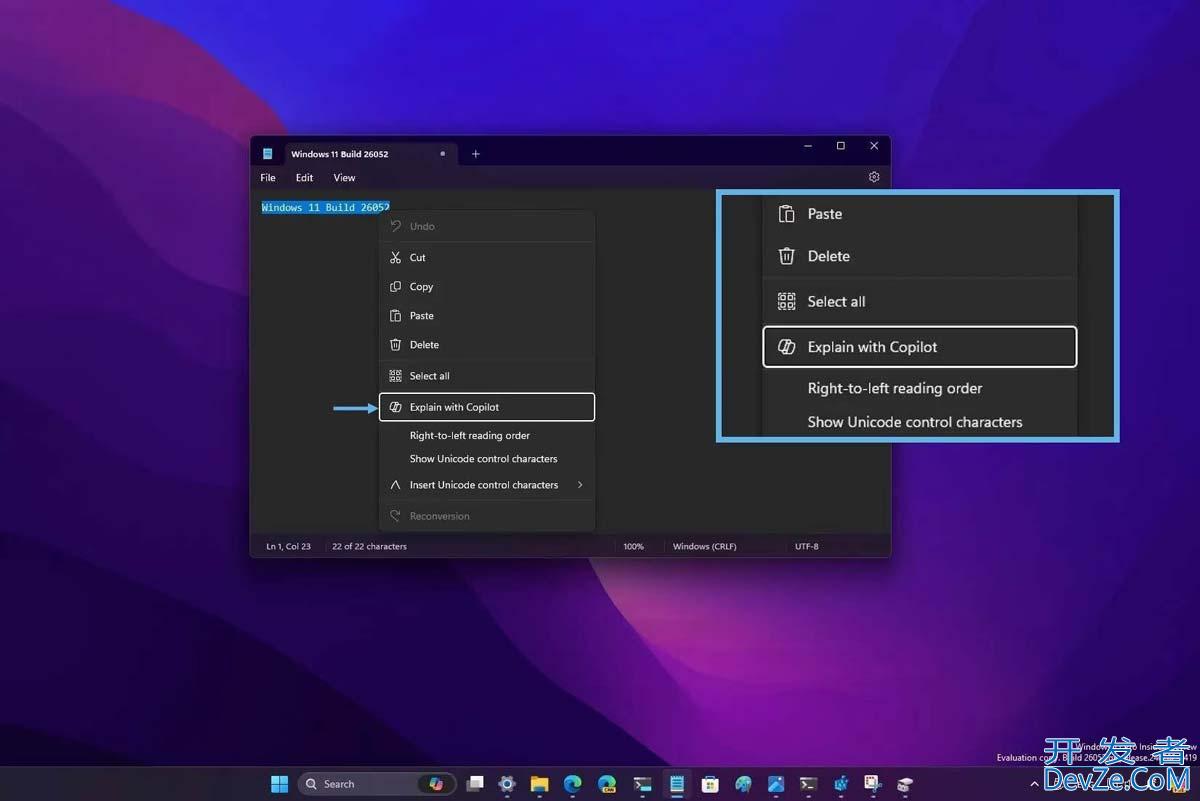Switch to Notepad taskbar icon
Image resolution: width=1200 pixels, height=801 pixels.
677,784
